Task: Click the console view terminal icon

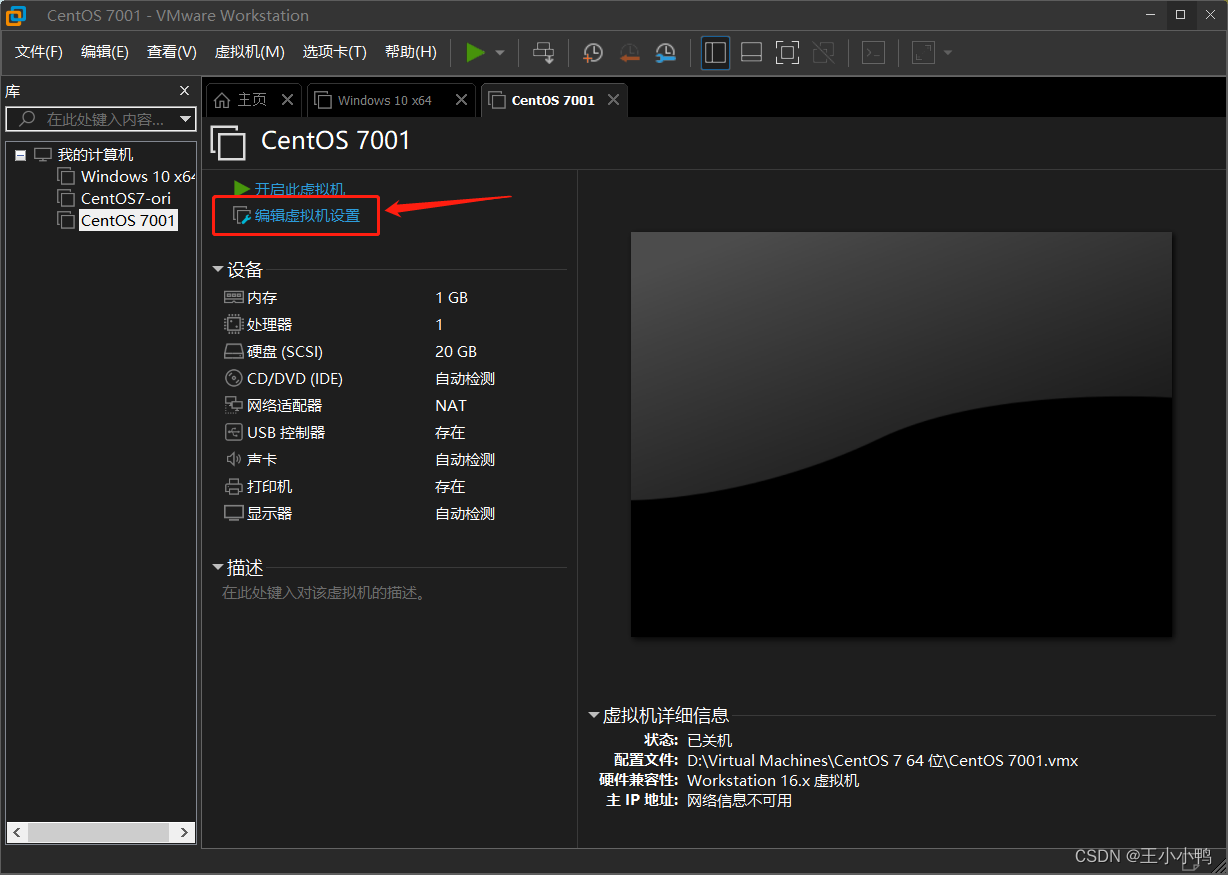Action: [x=873, y=52]
